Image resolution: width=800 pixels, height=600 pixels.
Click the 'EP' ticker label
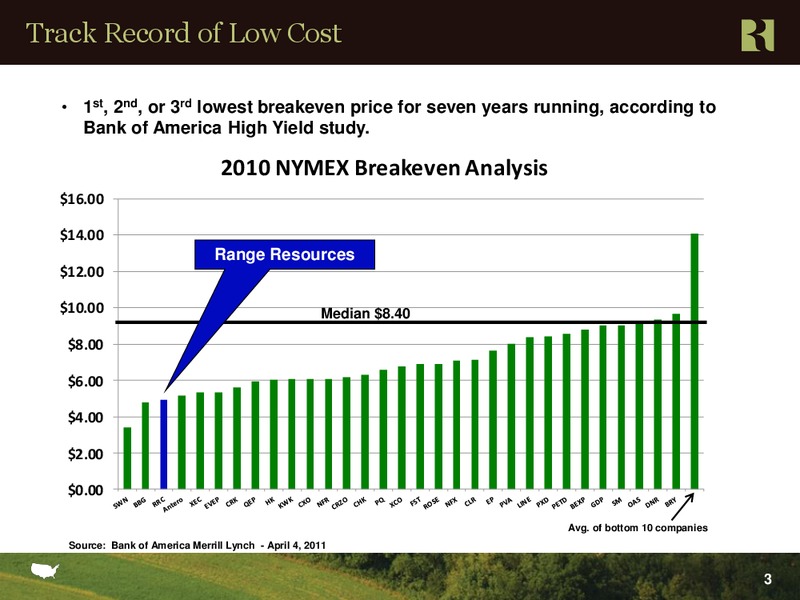pos(489,501)
